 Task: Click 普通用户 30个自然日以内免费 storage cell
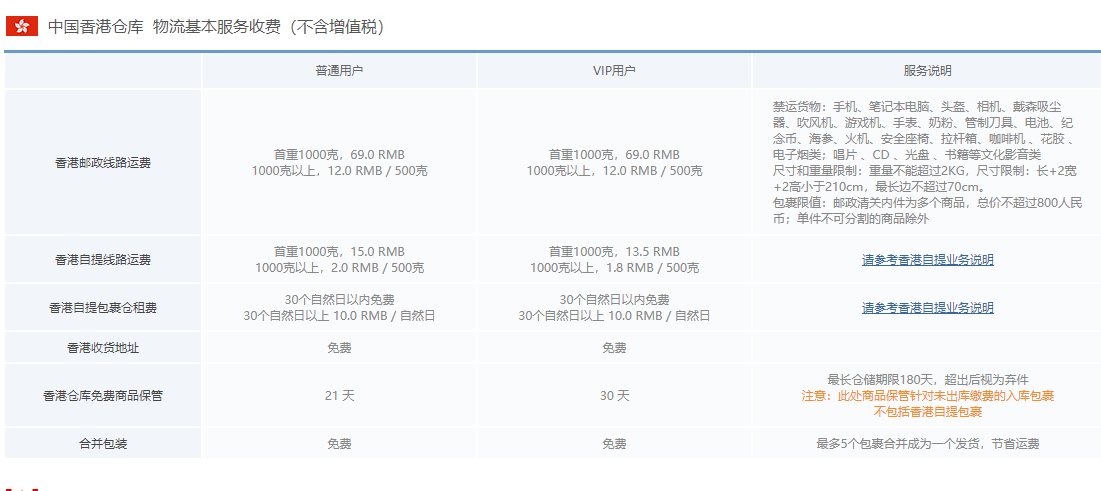(x=339, y=308)
